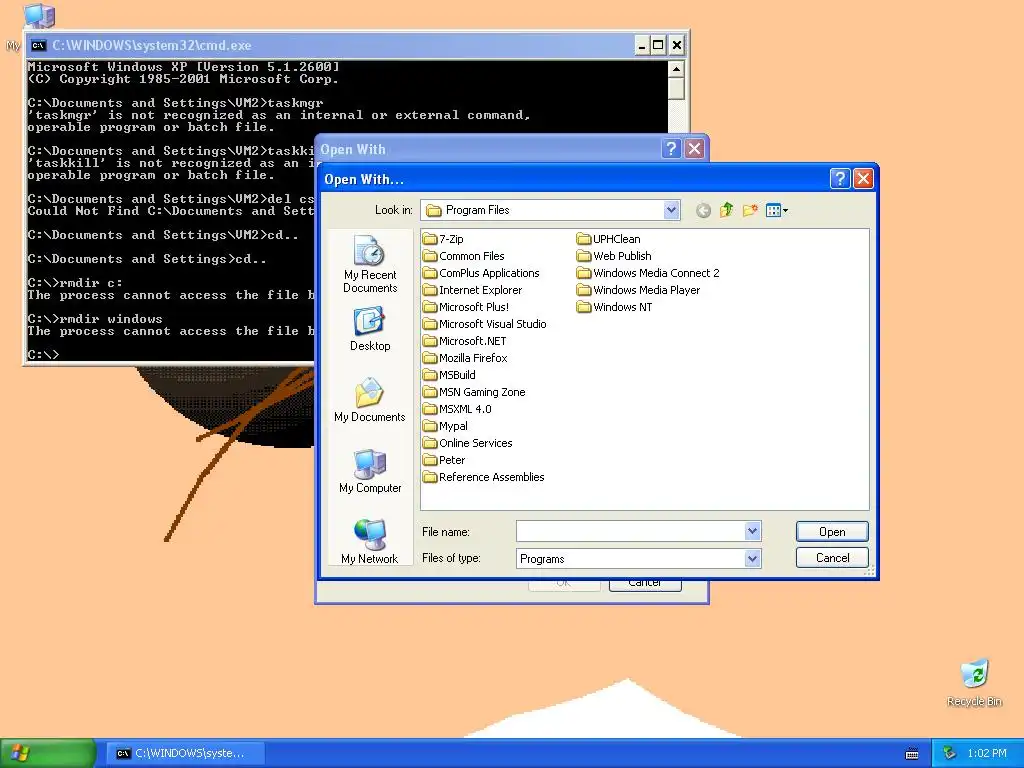The image size is (1024, 768).
Task: Select the Reference Assemblies folder
Action: tap(484, 477)
